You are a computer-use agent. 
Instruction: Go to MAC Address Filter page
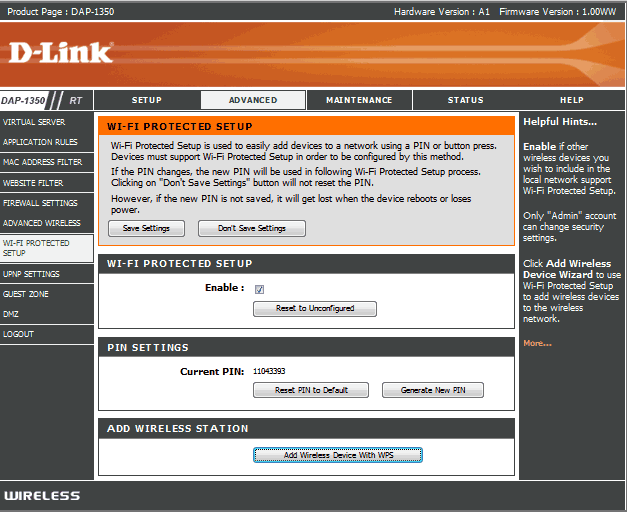point(42,162)
